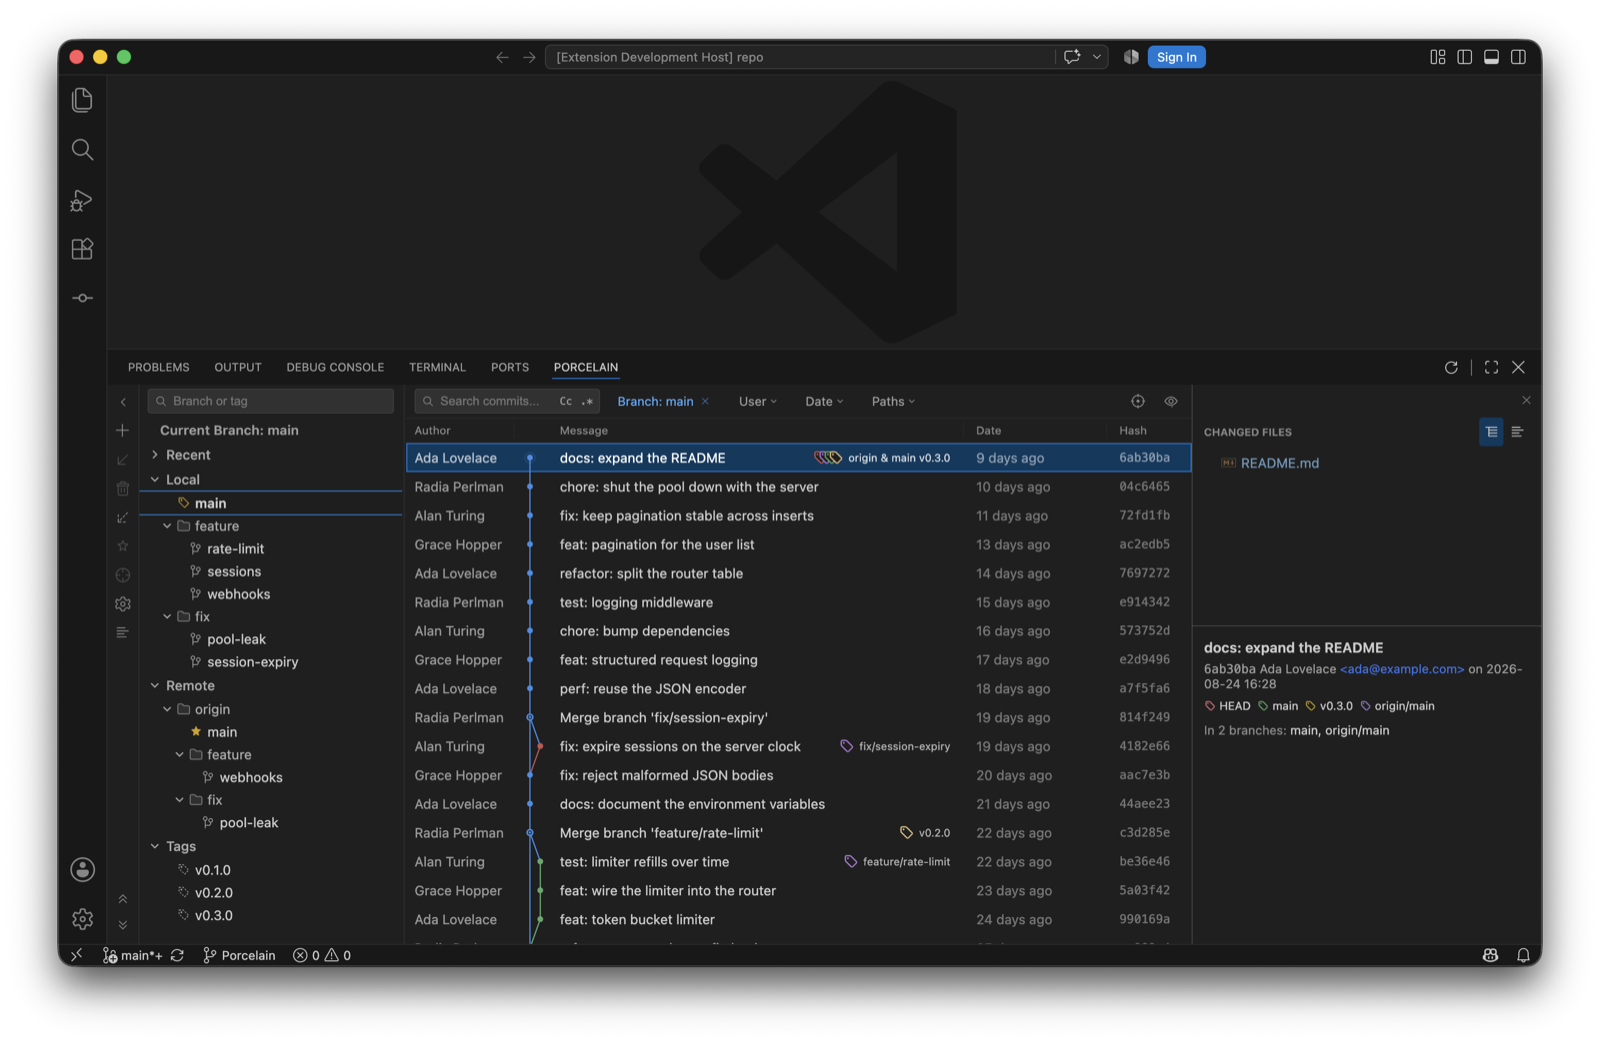Select local branch rate-limit
Viewport: 1600px width, 1043px height.
click(235, 549)
